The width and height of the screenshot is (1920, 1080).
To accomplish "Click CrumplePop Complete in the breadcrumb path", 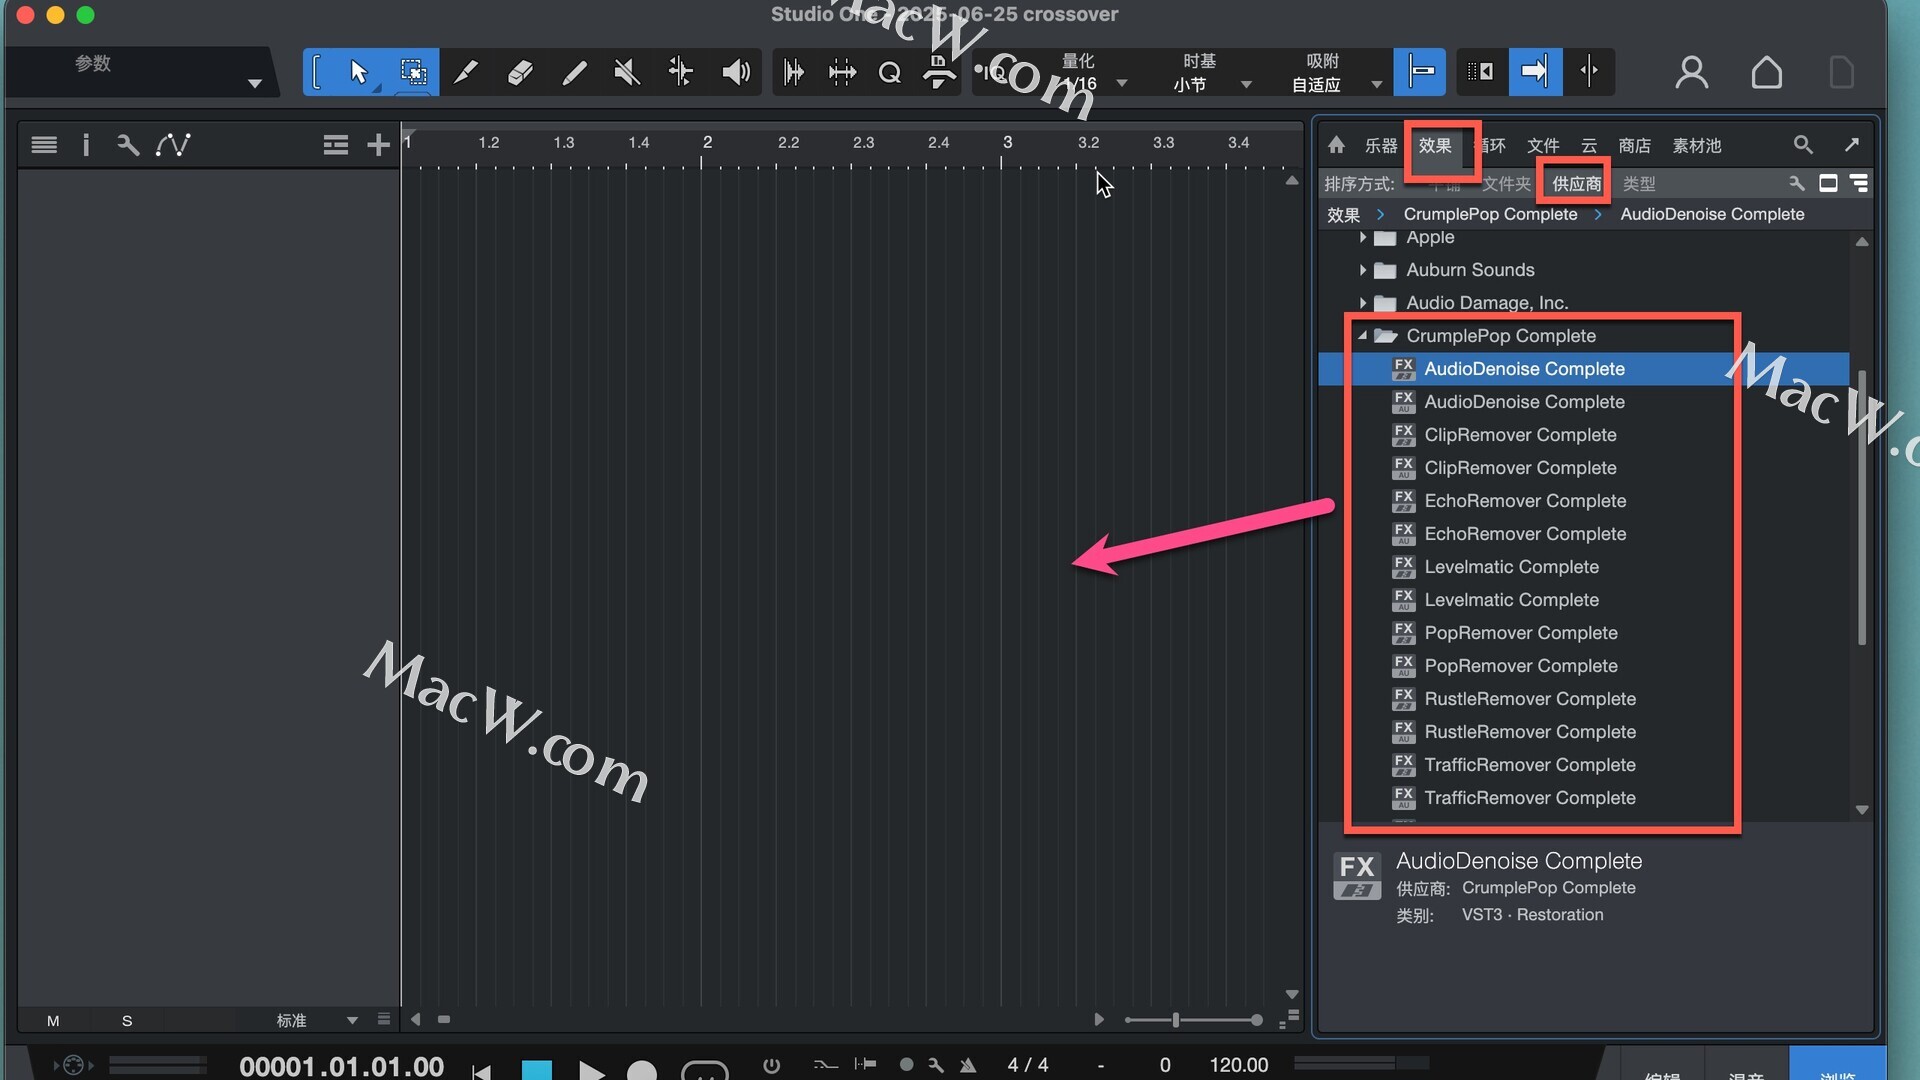I will click(1490, 214).
